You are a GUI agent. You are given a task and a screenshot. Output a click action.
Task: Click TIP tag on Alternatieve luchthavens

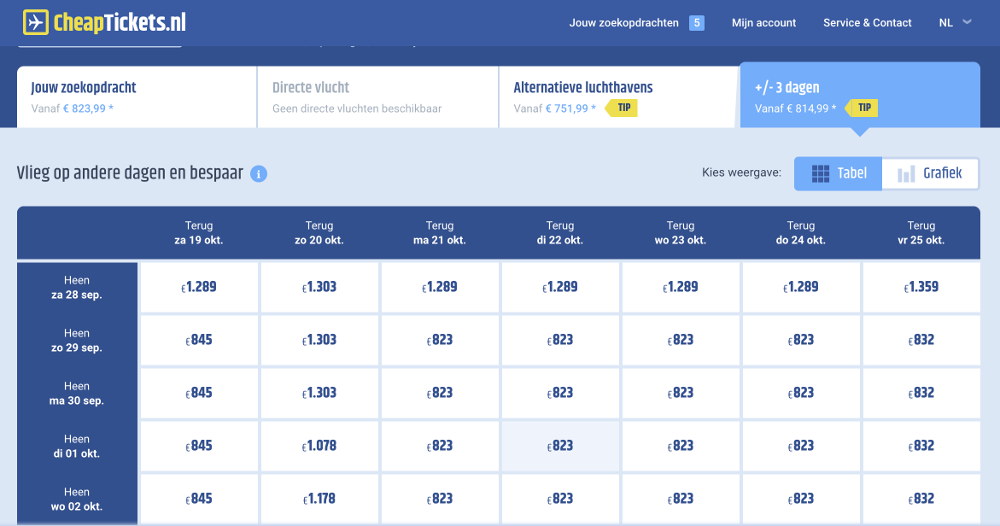click(x=621, y=108)
